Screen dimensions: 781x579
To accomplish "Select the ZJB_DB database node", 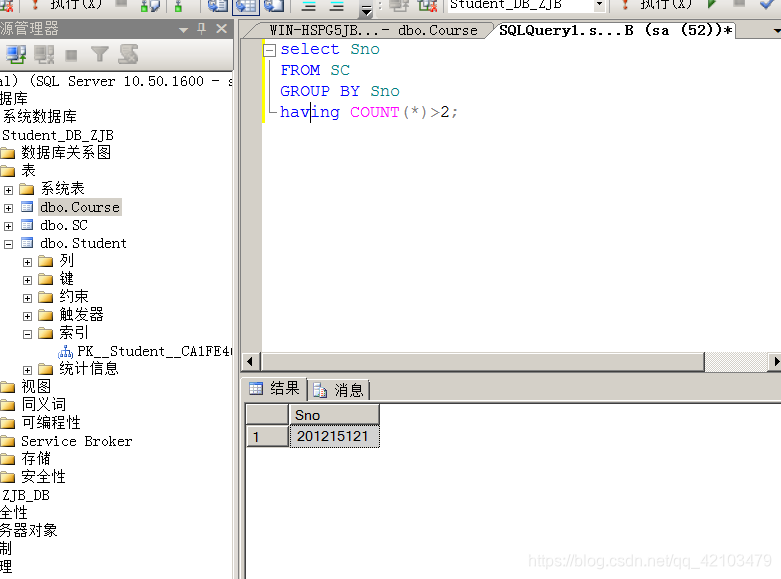I will click(25, 495).
